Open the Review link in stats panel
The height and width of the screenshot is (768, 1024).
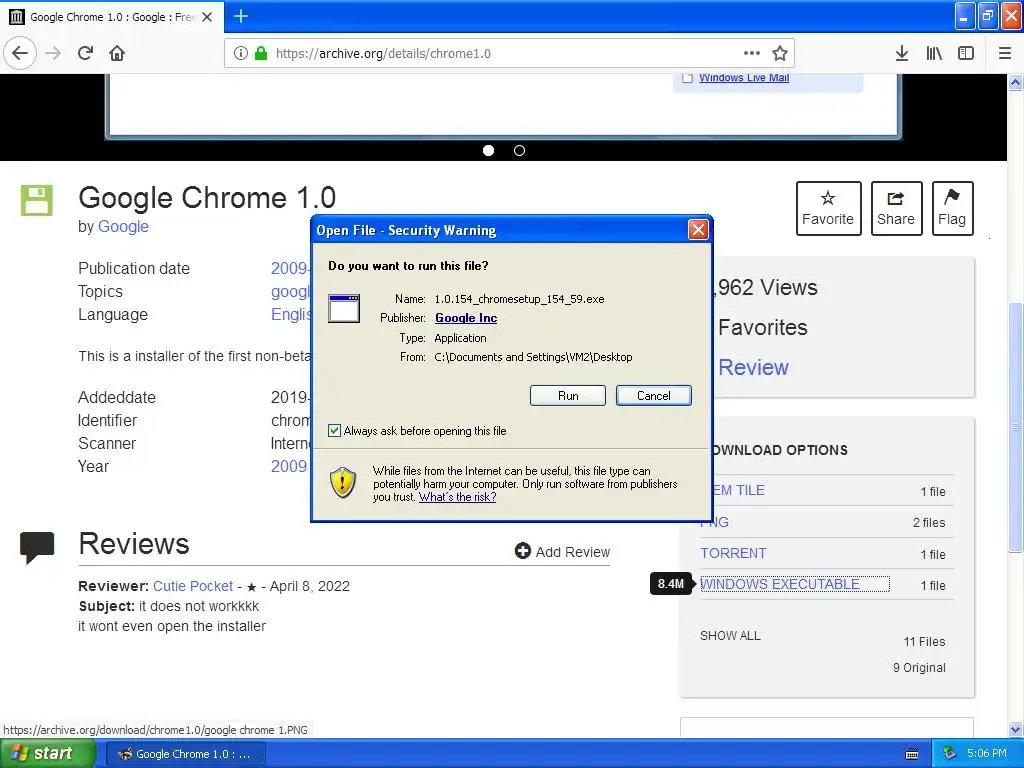(x=754, y=368)
